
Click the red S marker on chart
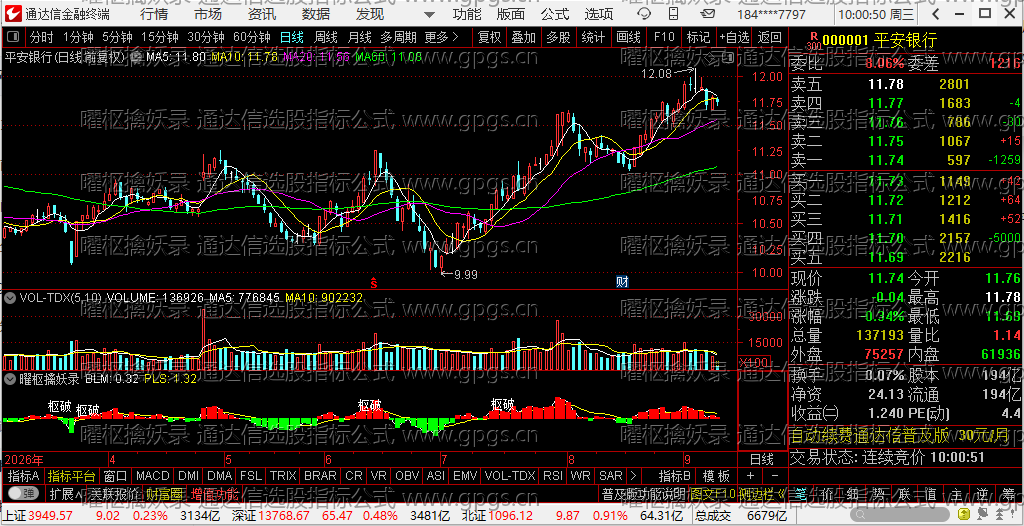374,282
